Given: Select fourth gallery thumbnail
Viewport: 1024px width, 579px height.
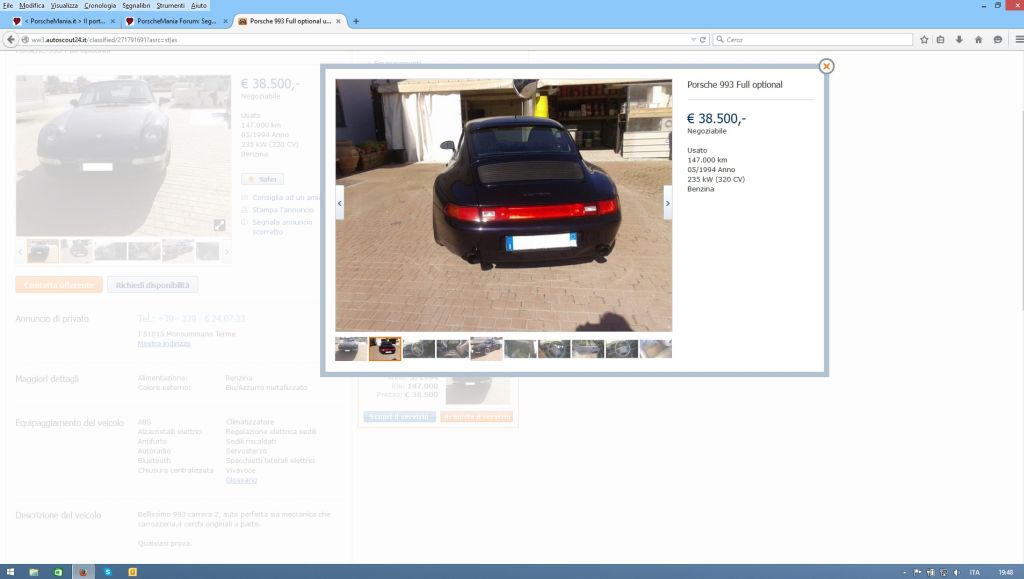Looking at the screenshot, I should (x=453, y=349).
